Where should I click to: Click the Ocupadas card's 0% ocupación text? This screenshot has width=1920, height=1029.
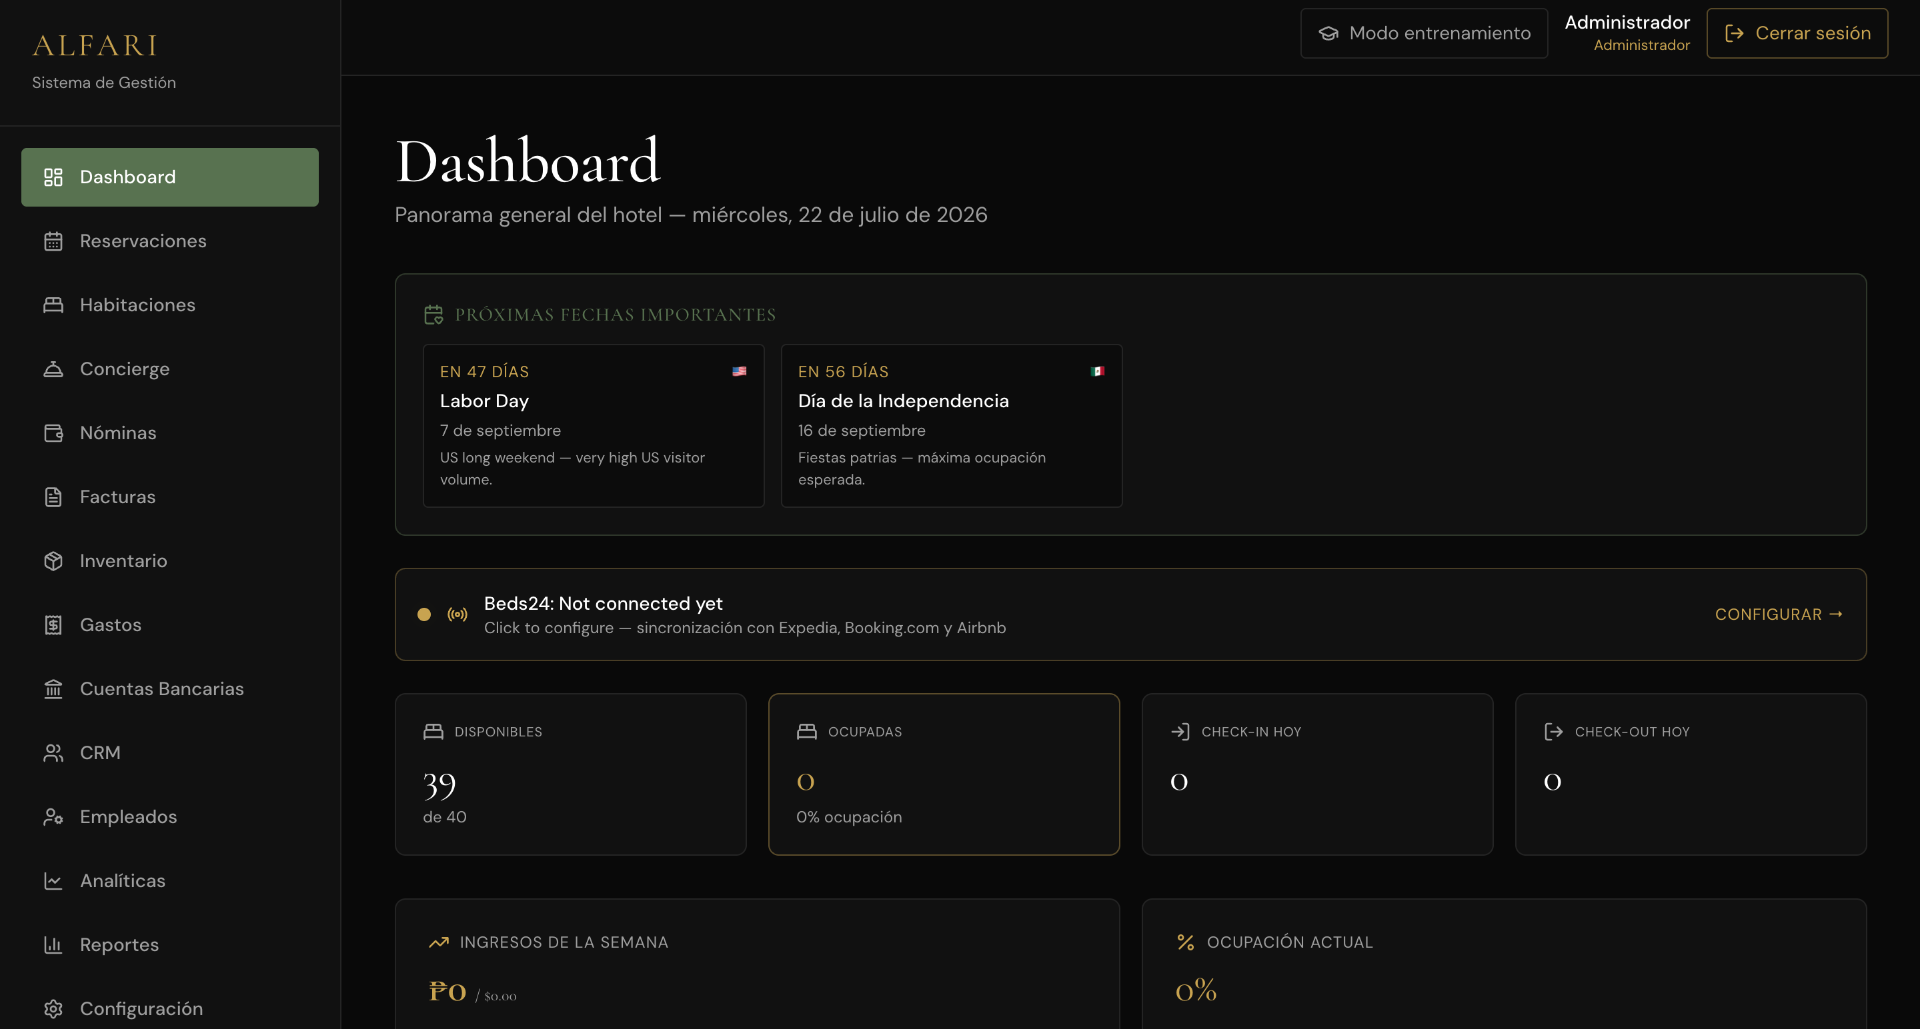pos(849,817)
